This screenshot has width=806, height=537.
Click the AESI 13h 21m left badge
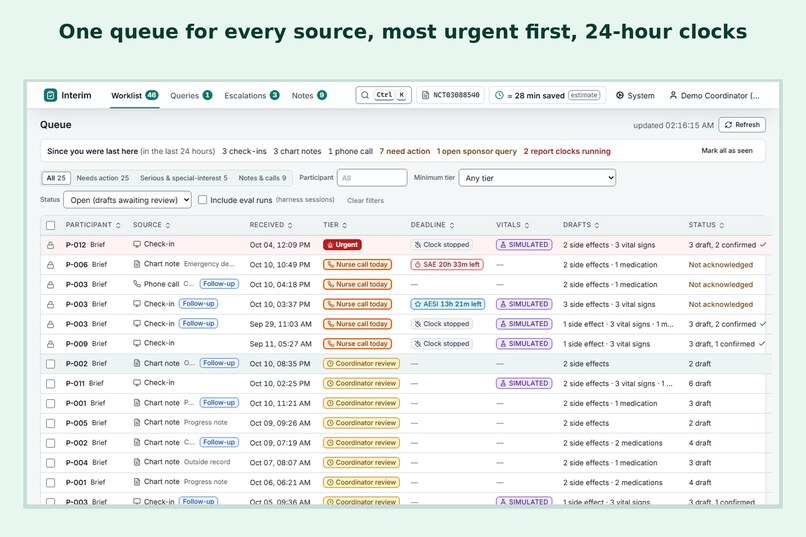pos(448,304)
